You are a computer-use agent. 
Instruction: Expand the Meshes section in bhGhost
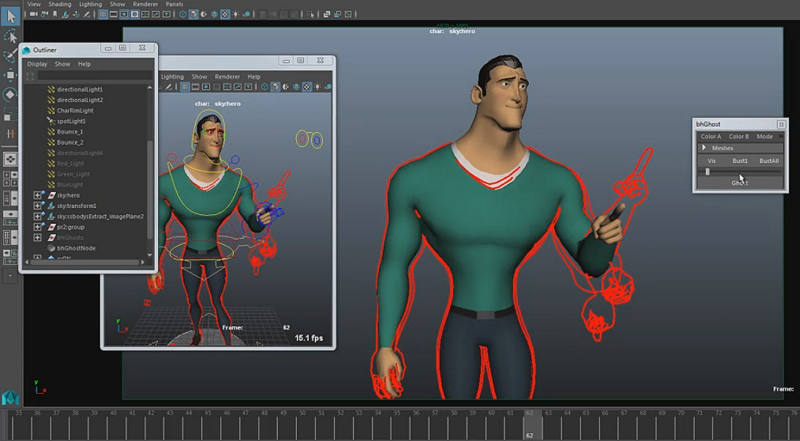[703, 148]
